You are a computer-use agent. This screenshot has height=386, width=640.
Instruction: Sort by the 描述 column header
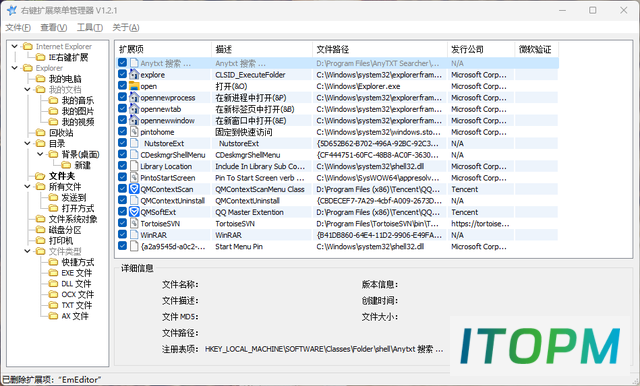(262, 49)
